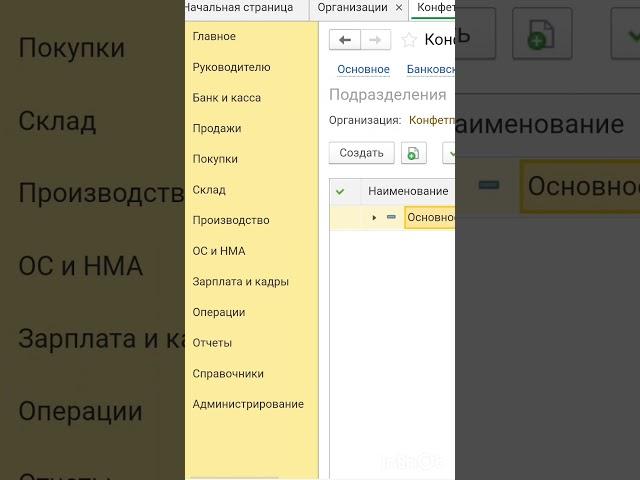
Task: Open the Руководителю section
Action: click(x=231, y=67)
